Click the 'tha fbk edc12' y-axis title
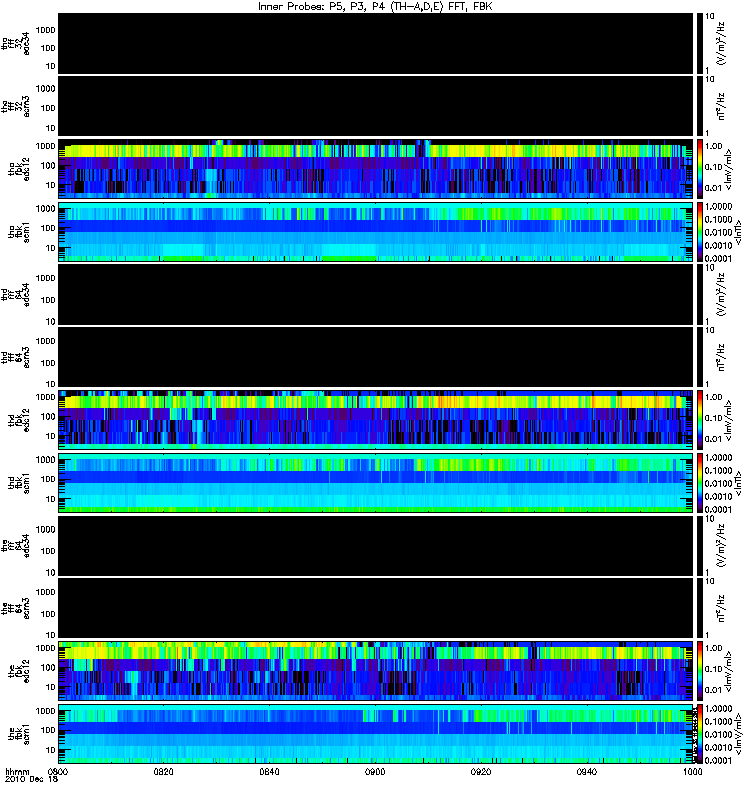750x800 pixels. point(19,169)
